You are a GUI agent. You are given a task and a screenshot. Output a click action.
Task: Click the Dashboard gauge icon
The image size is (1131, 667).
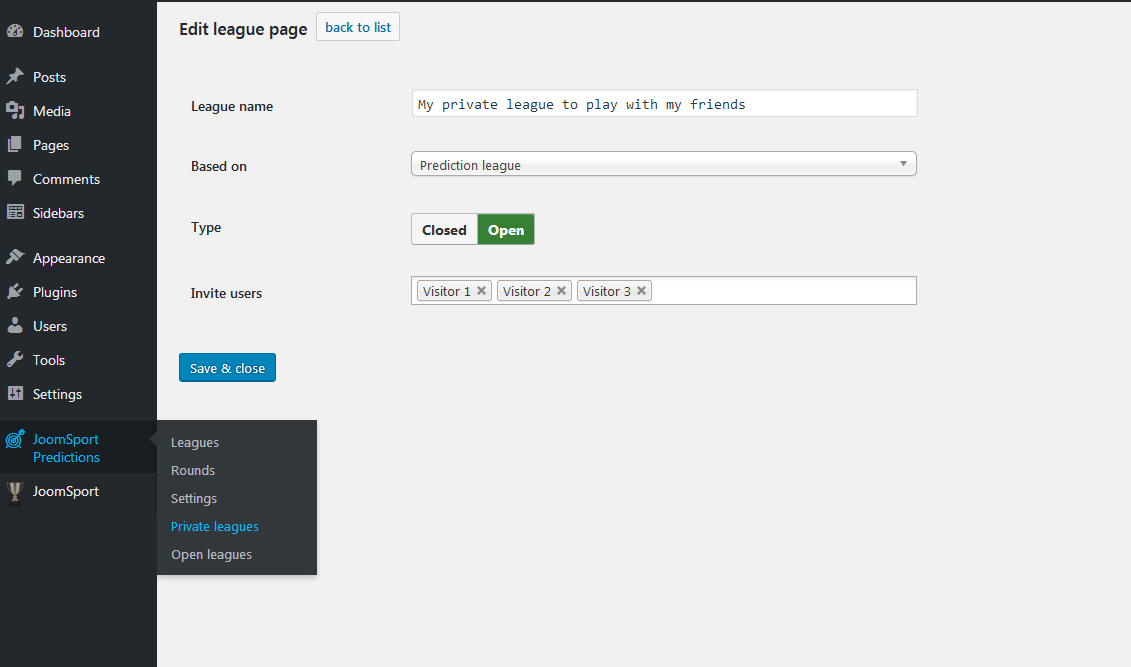(15, 31)
